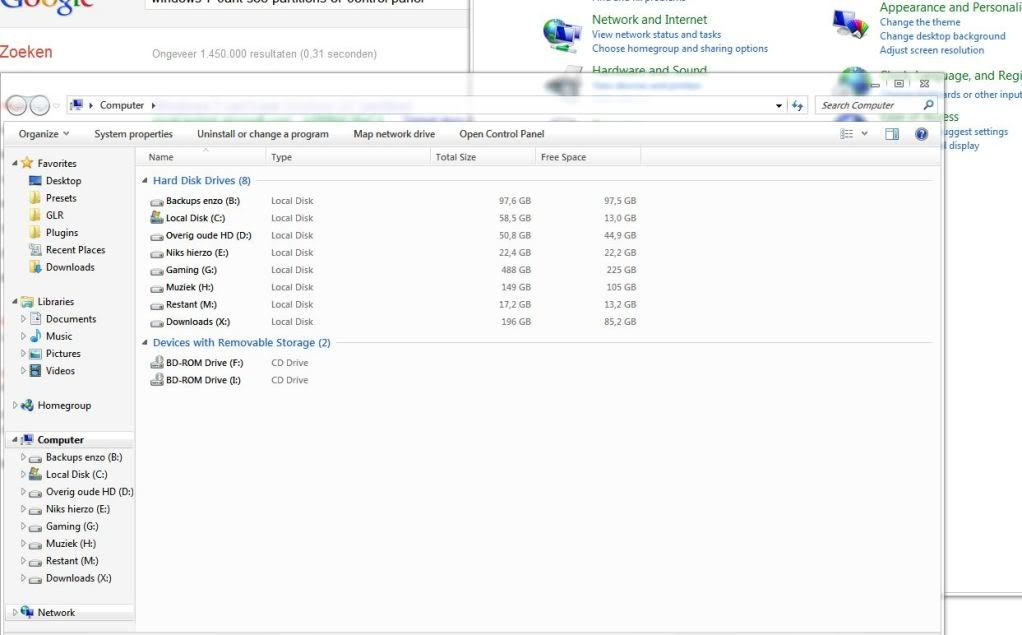1022x635 pixels.
Task: Select Gaming (G:) drive in list
Action: click(191, 270)
